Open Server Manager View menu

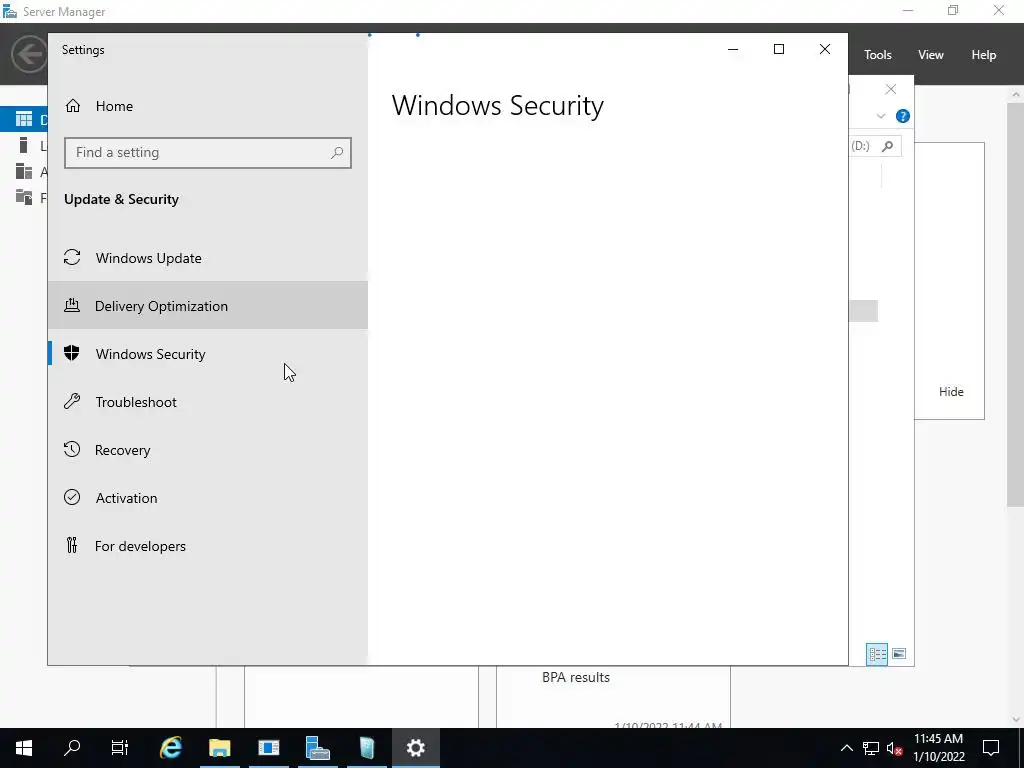931,55
